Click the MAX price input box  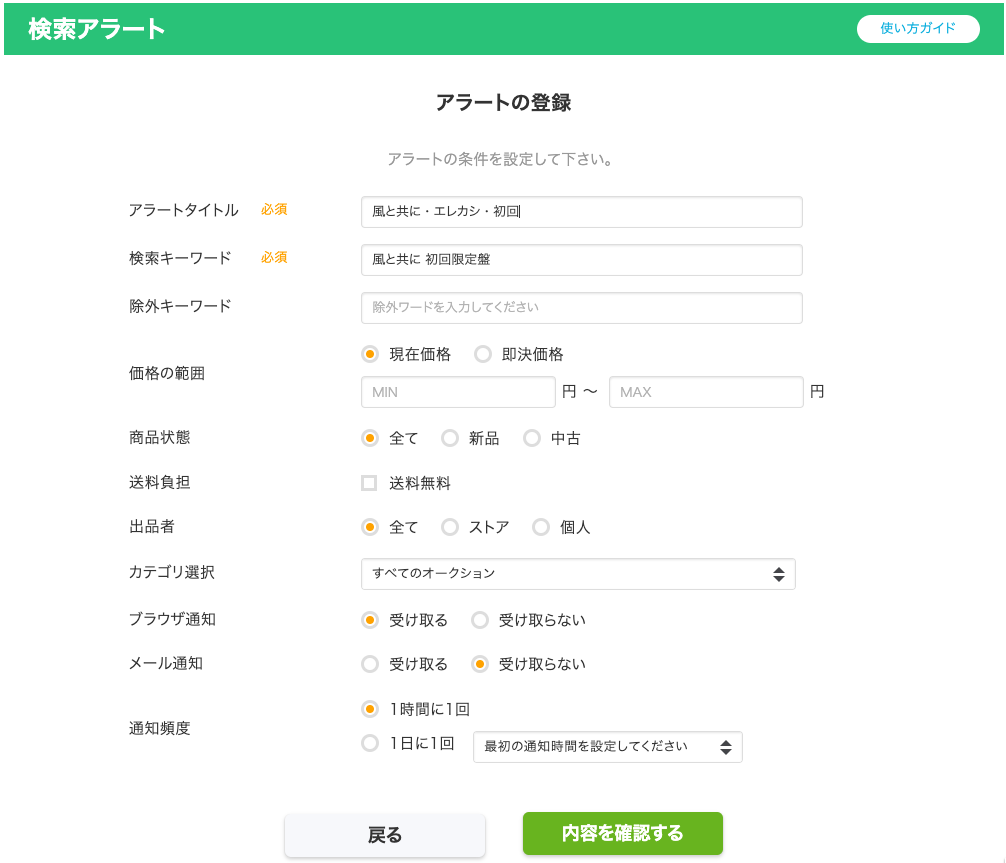coord(705,392)
